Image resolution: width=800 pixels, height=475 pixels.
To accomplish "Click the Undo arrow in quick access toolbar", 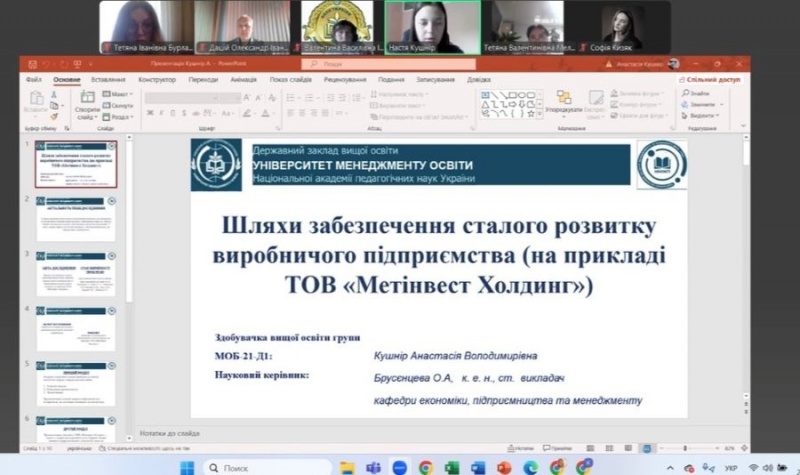I will pos(47,64).
